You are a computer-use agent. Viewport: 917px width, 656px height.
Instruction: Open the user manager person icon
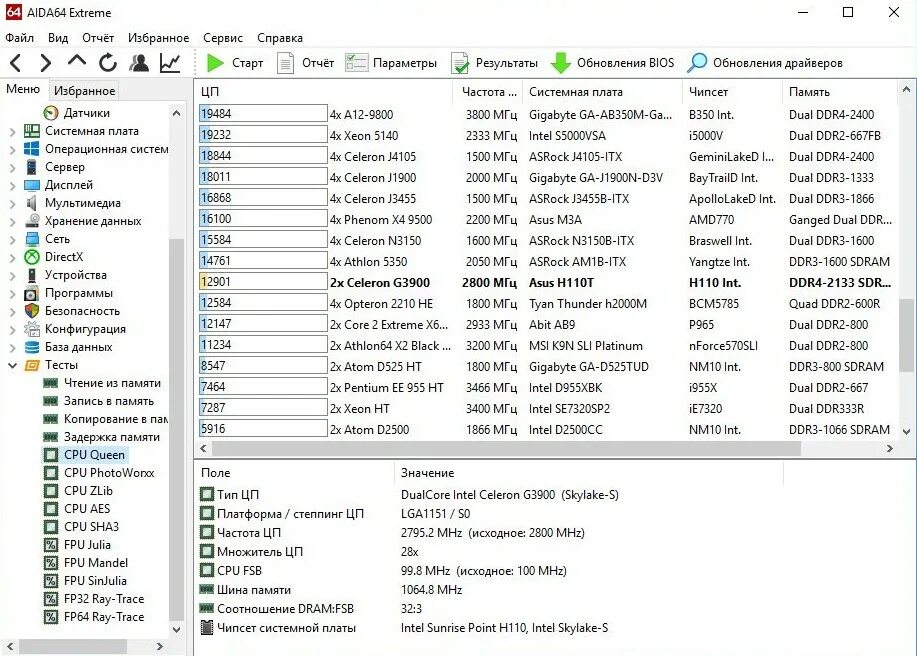[x=139, y=63]
